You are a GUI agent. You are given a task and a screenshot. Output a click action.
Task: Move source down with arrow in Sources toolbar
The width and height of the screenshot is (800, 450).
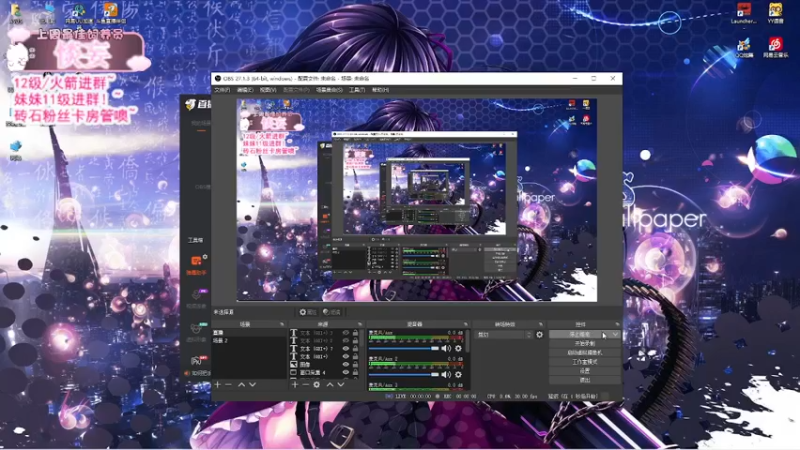[x=340, y=384]
